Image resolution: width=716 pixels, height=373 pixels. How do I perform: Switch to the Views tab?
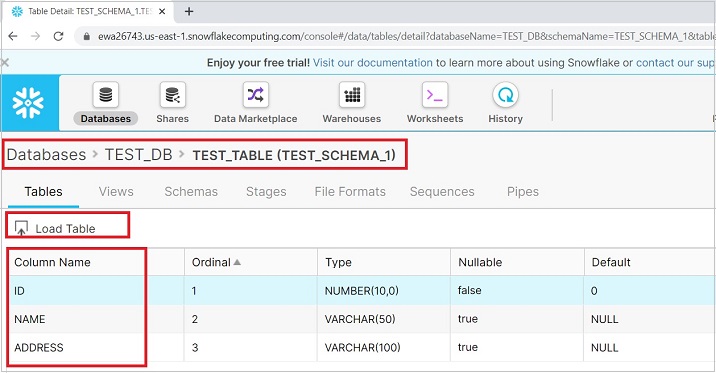tap(116, 192)
